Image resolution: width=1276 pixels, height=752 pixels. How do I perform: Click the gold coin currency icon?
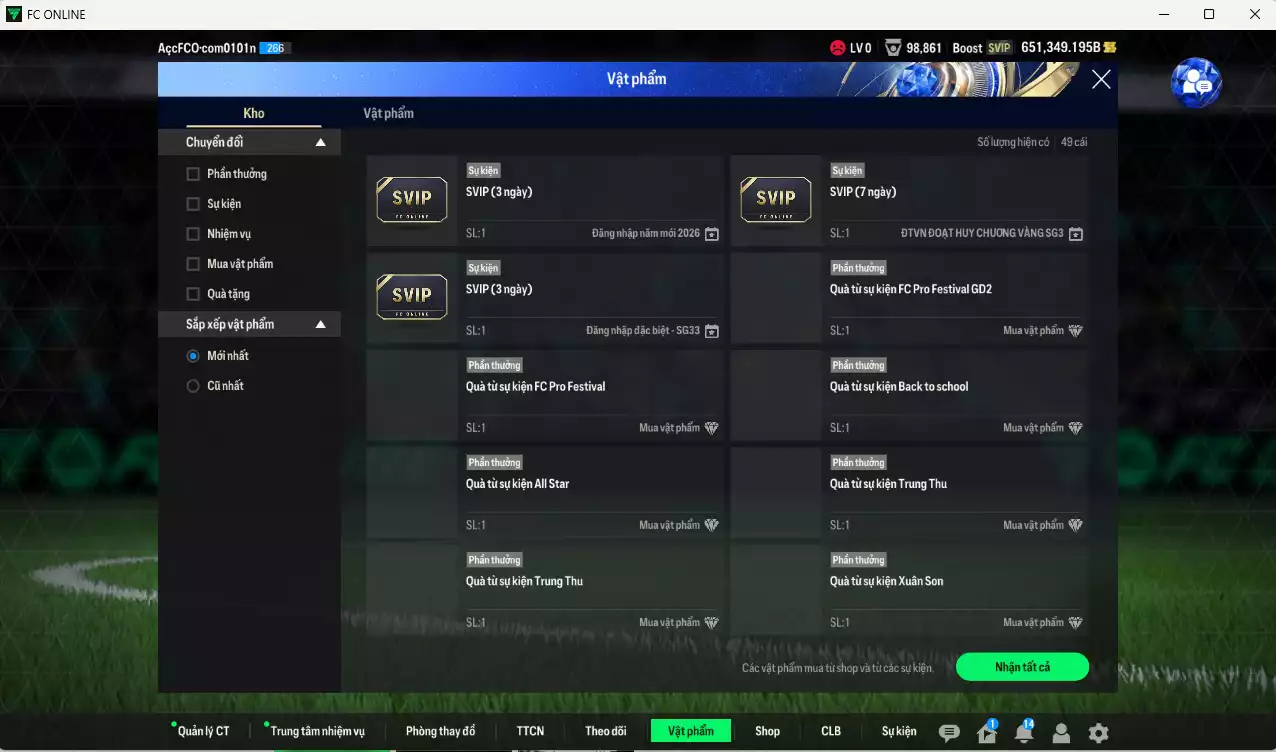pos(1109,48)
